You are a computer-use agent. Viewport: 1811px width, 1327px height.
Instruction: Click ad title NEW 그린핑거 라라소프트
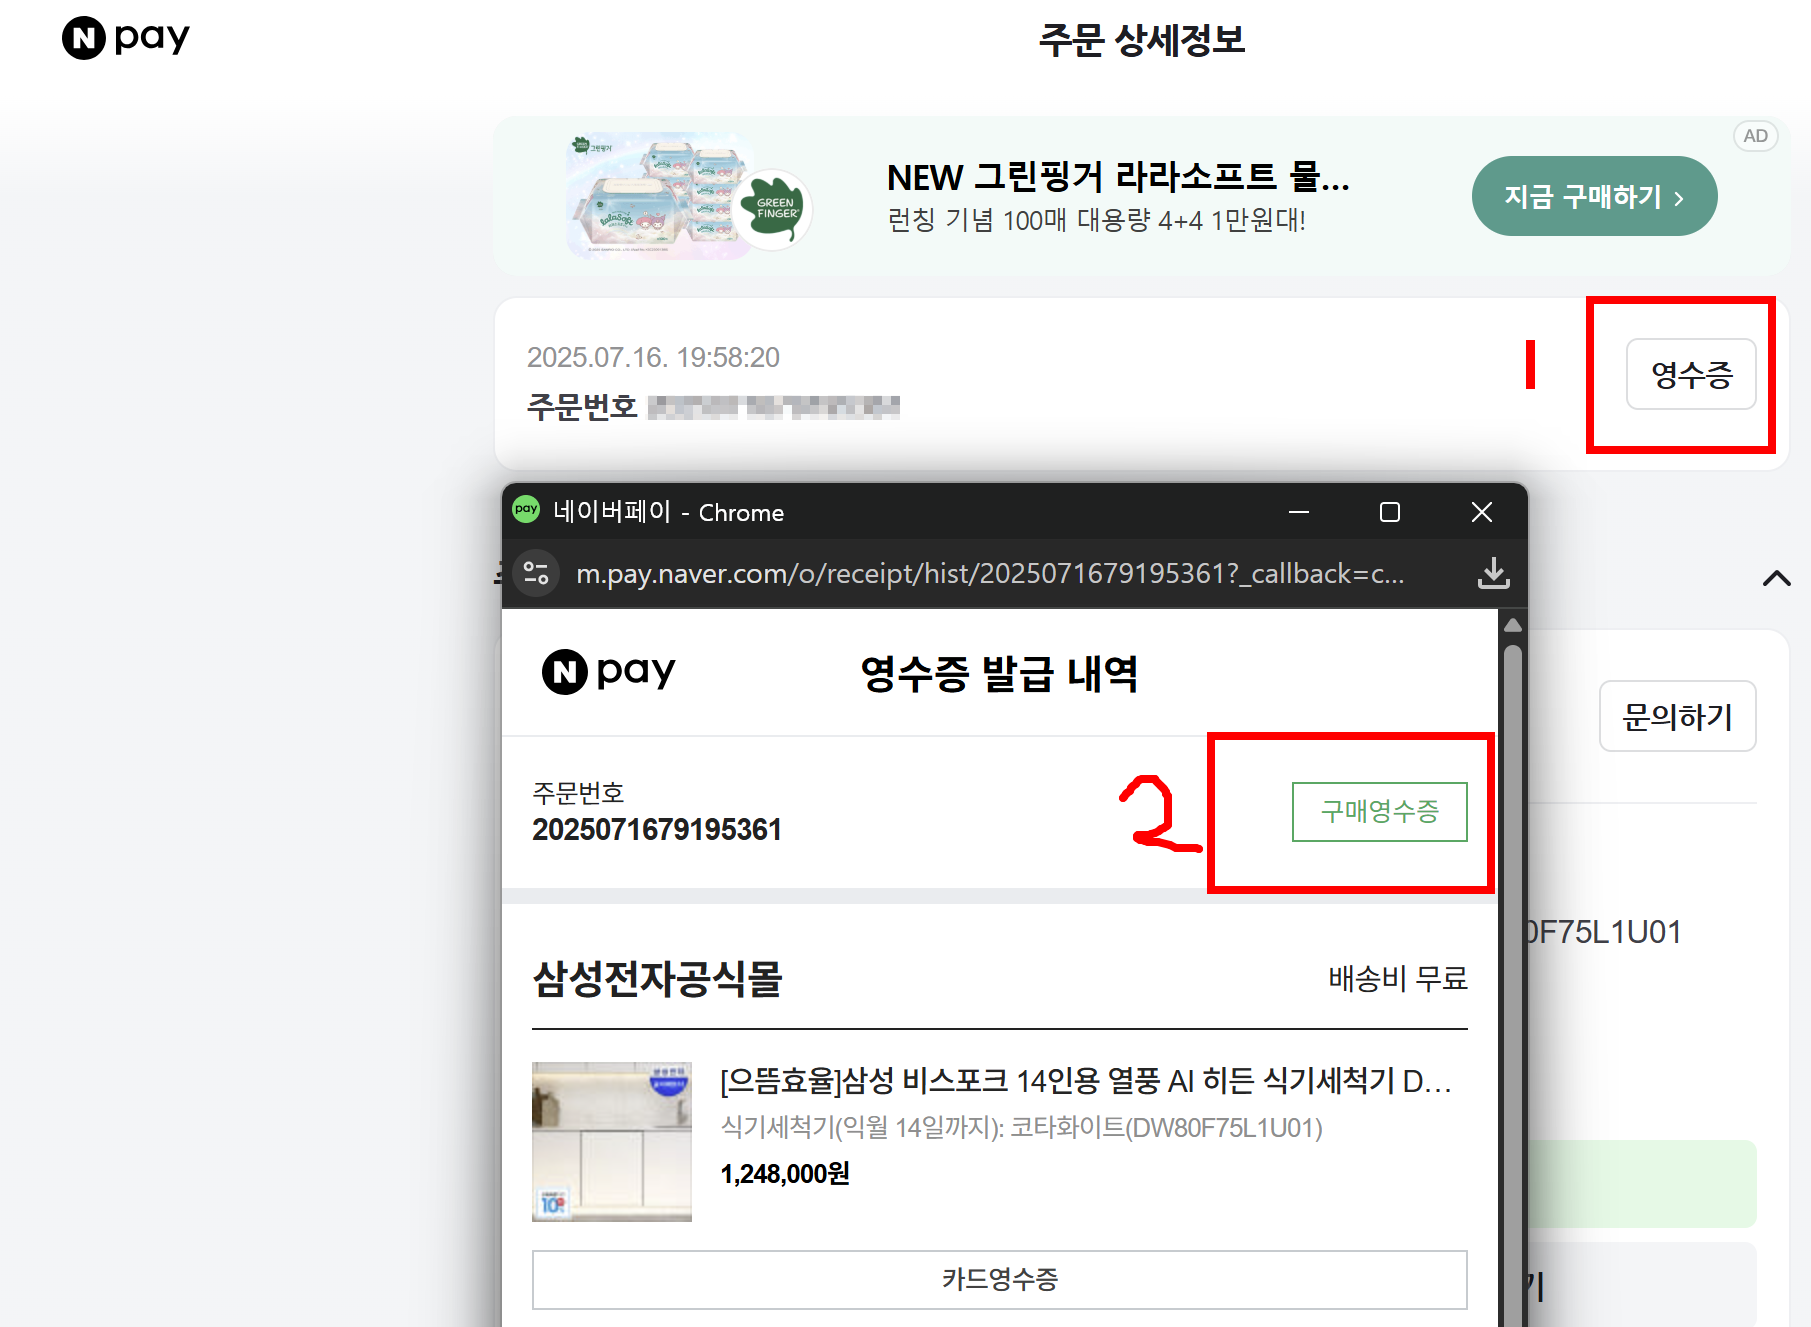(1117, 177)
